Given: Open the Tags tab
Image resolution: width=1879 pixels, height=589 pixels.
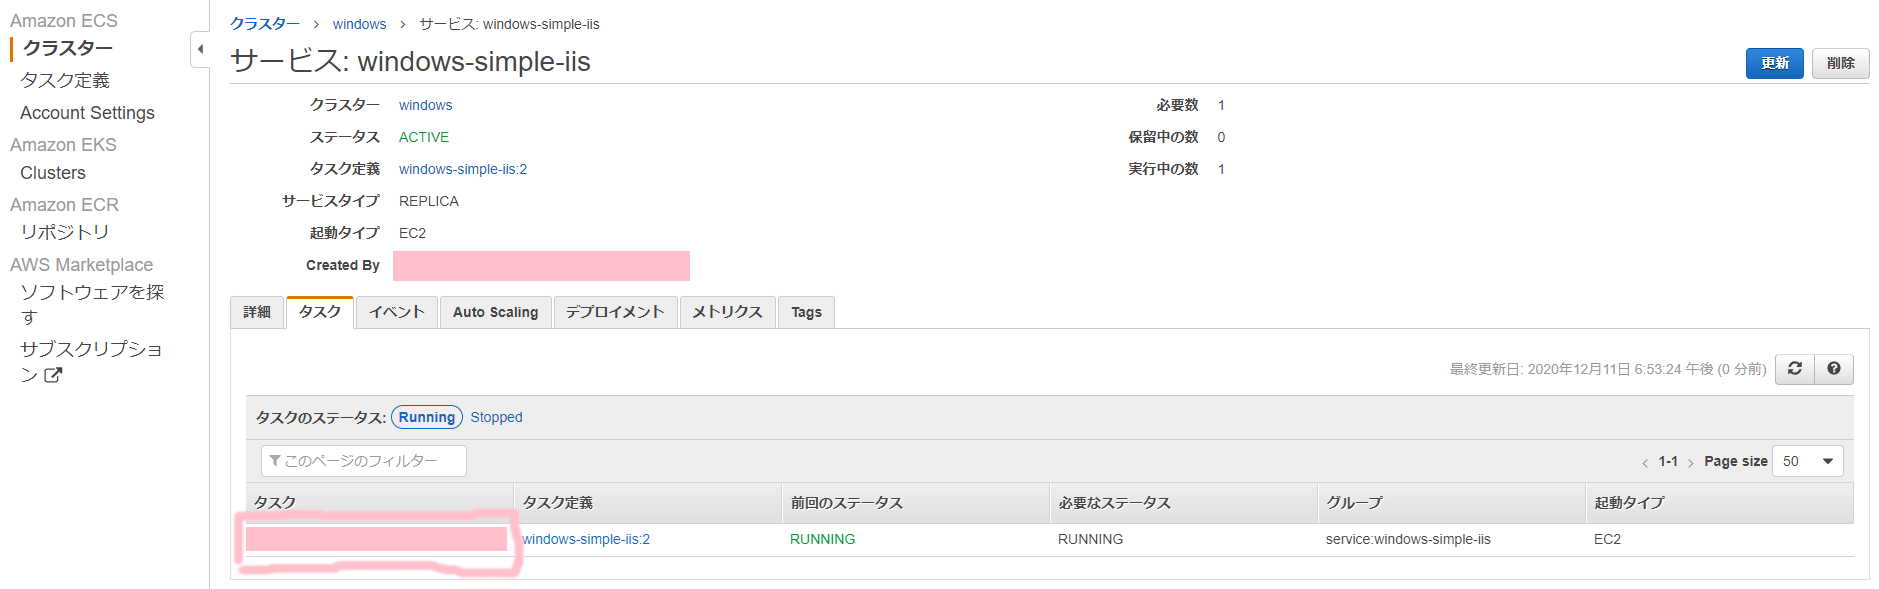Looking at the screenshot, I should click(807, 312).
